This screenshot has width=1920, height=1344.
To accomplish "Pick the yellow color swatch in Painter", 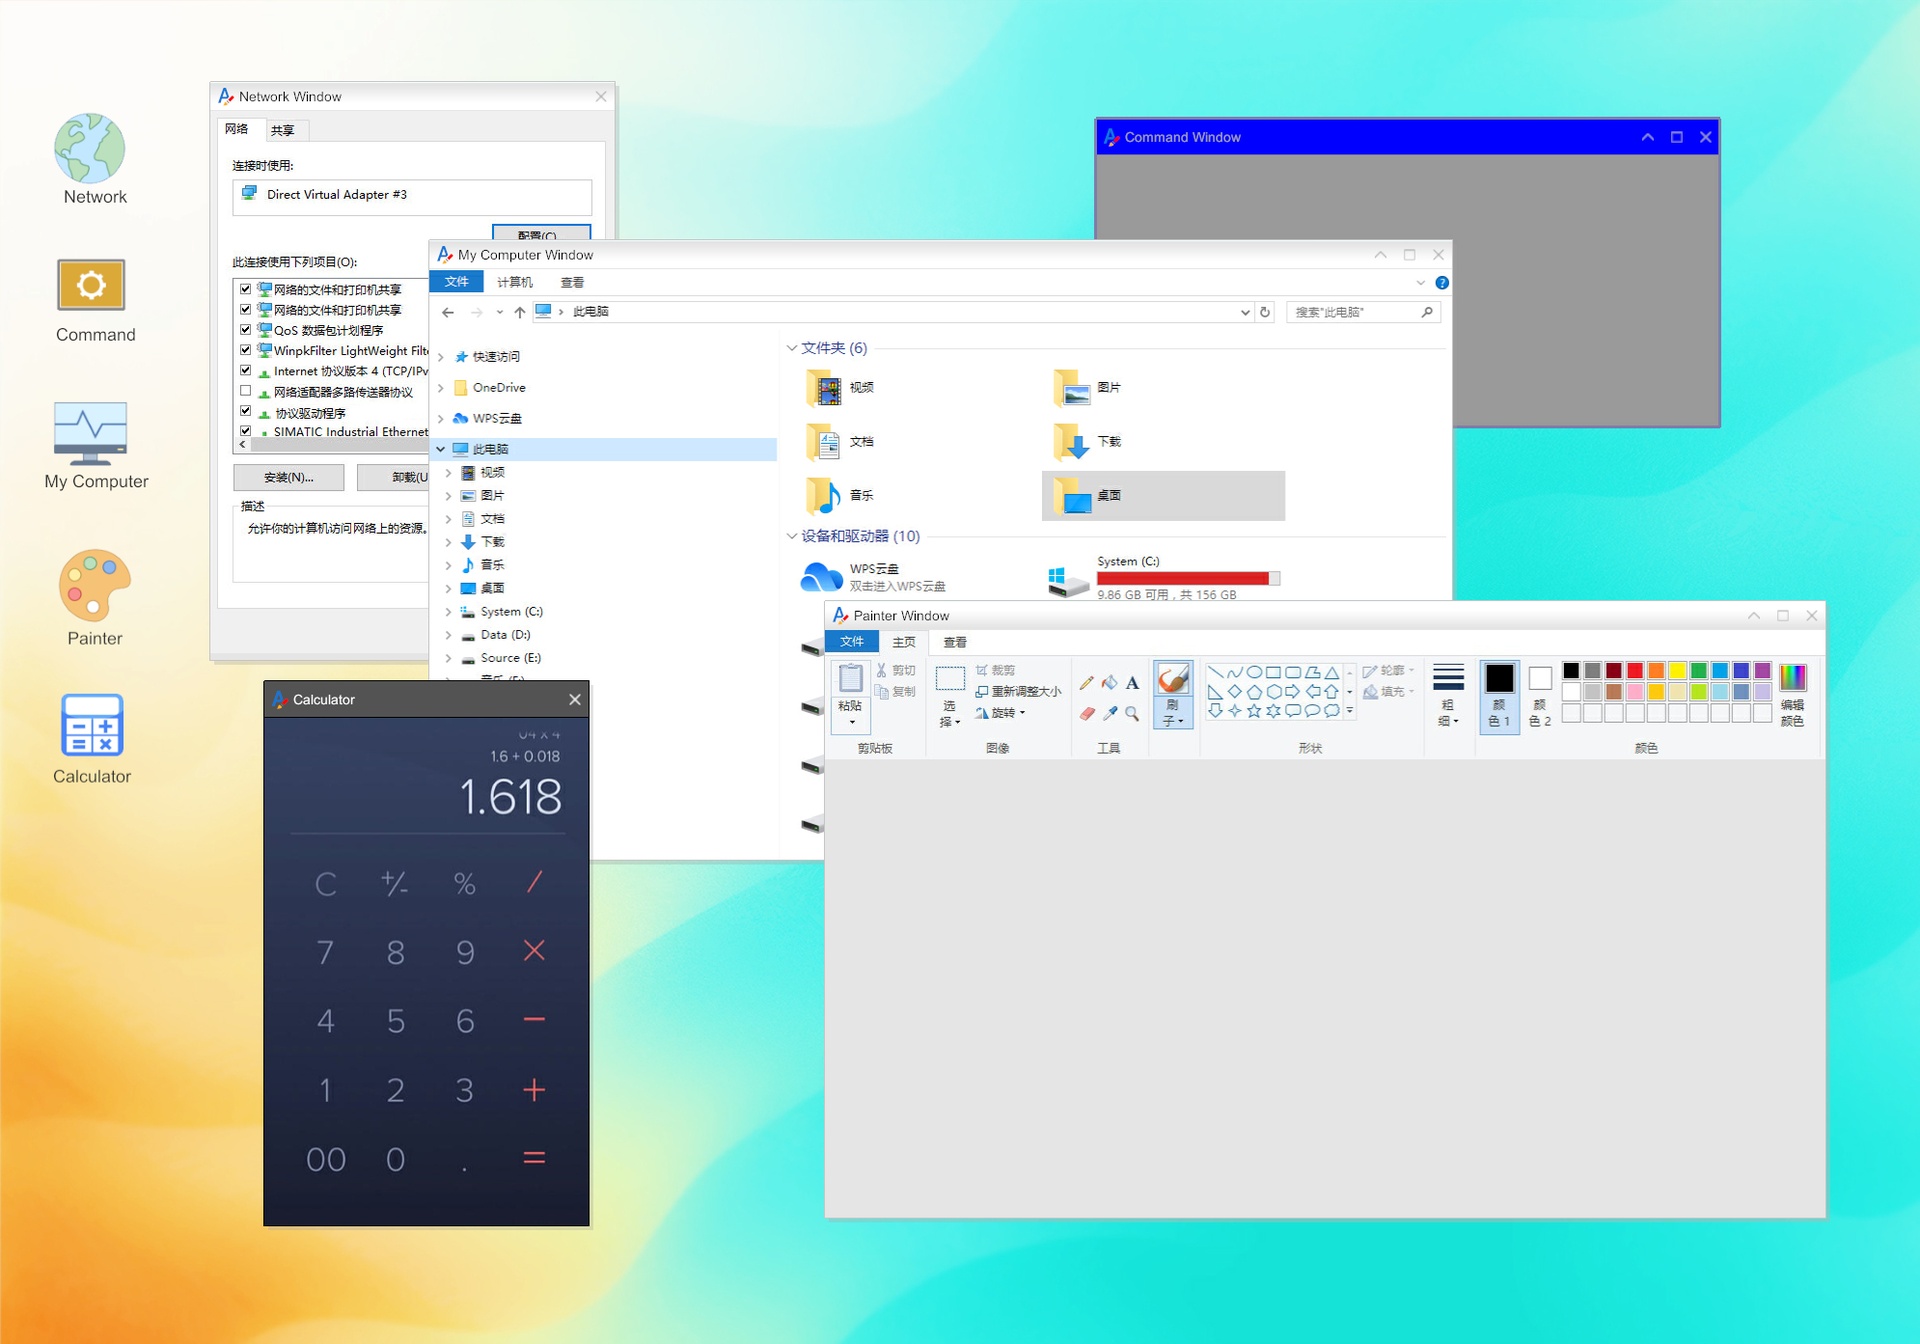I will [x=1677, y=671].
